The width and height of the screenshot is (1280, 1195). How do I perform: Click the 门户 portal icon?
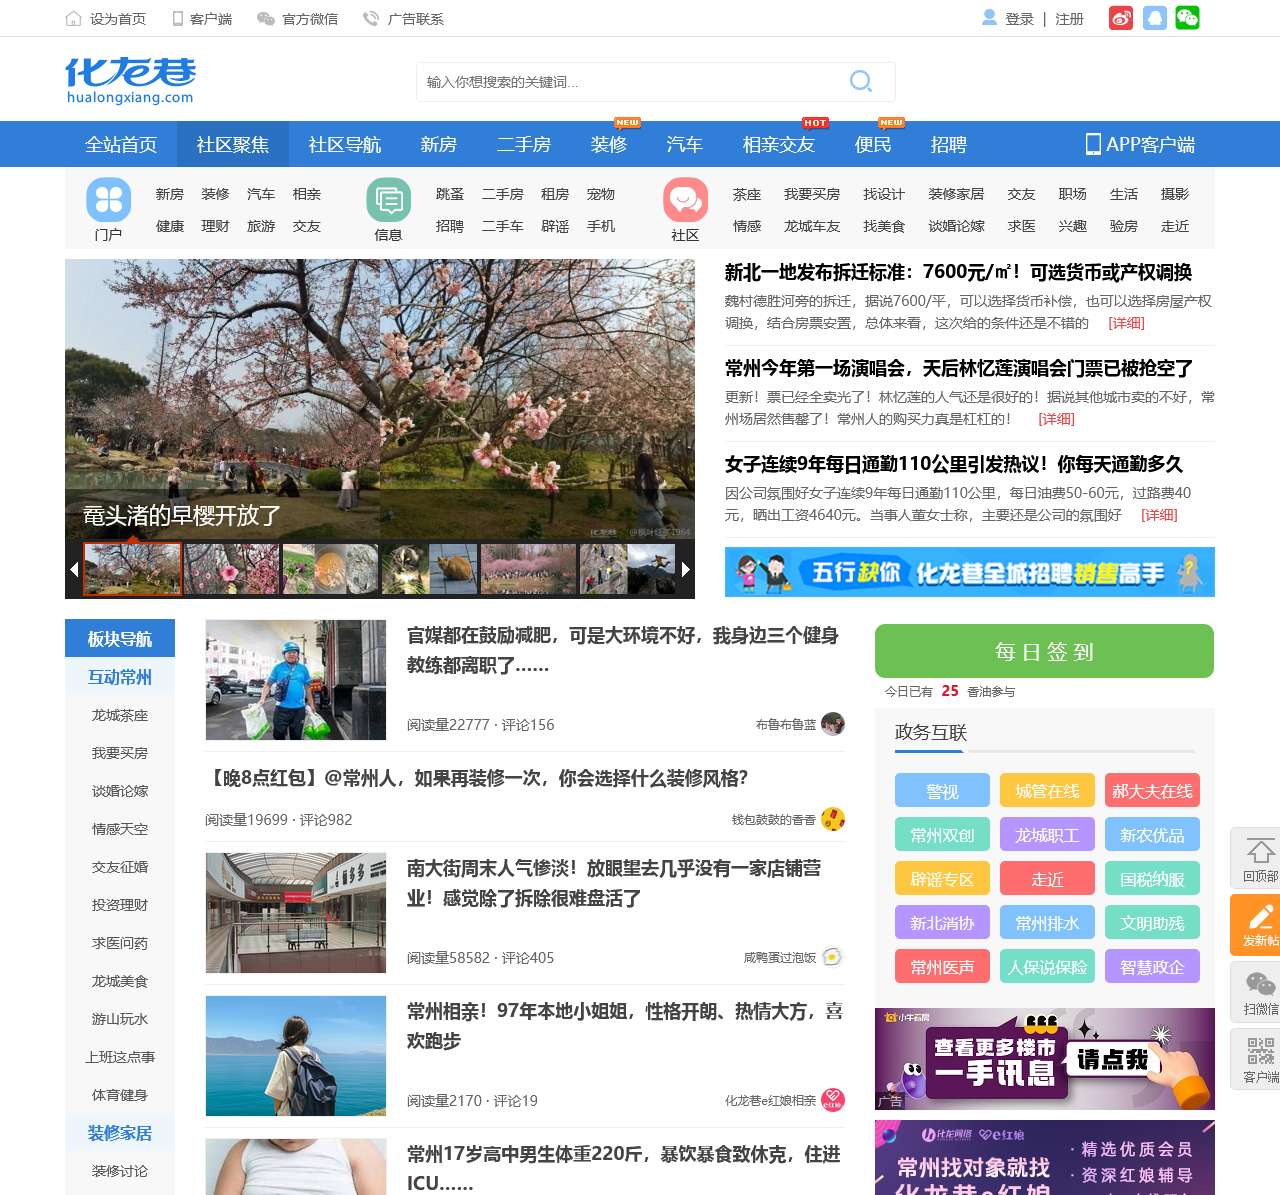click(108, 200)
